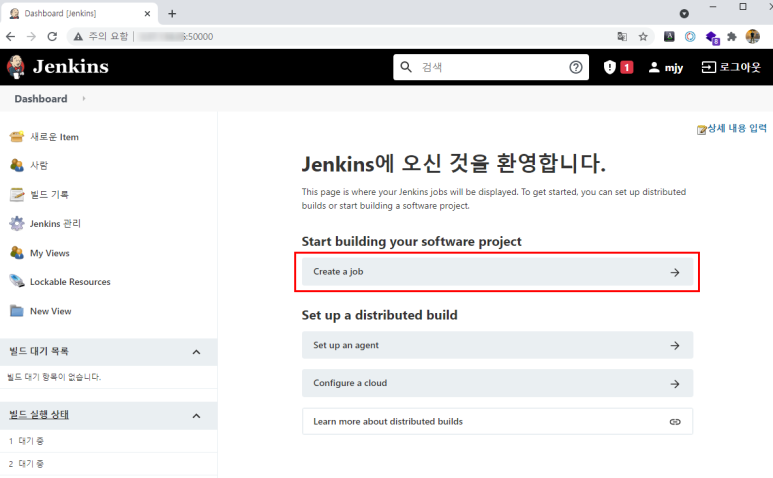Click the 로그아웃 logout link
This screenshot has height=478, width=773.
pyautogui.click(x=731, y=67)
